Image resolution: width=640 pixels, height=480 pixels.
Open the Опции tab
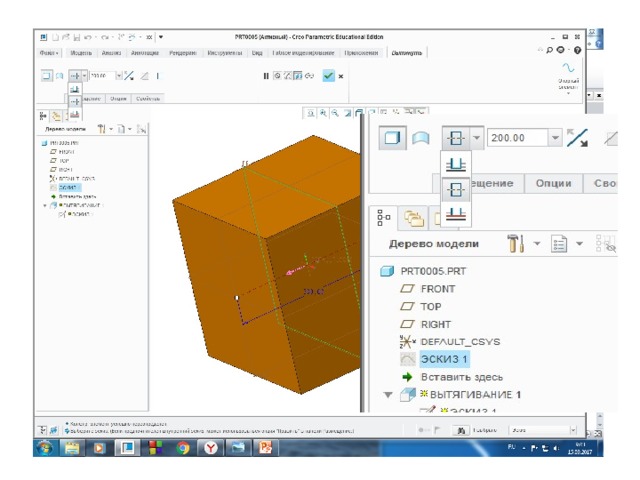[x=553, y=184]
